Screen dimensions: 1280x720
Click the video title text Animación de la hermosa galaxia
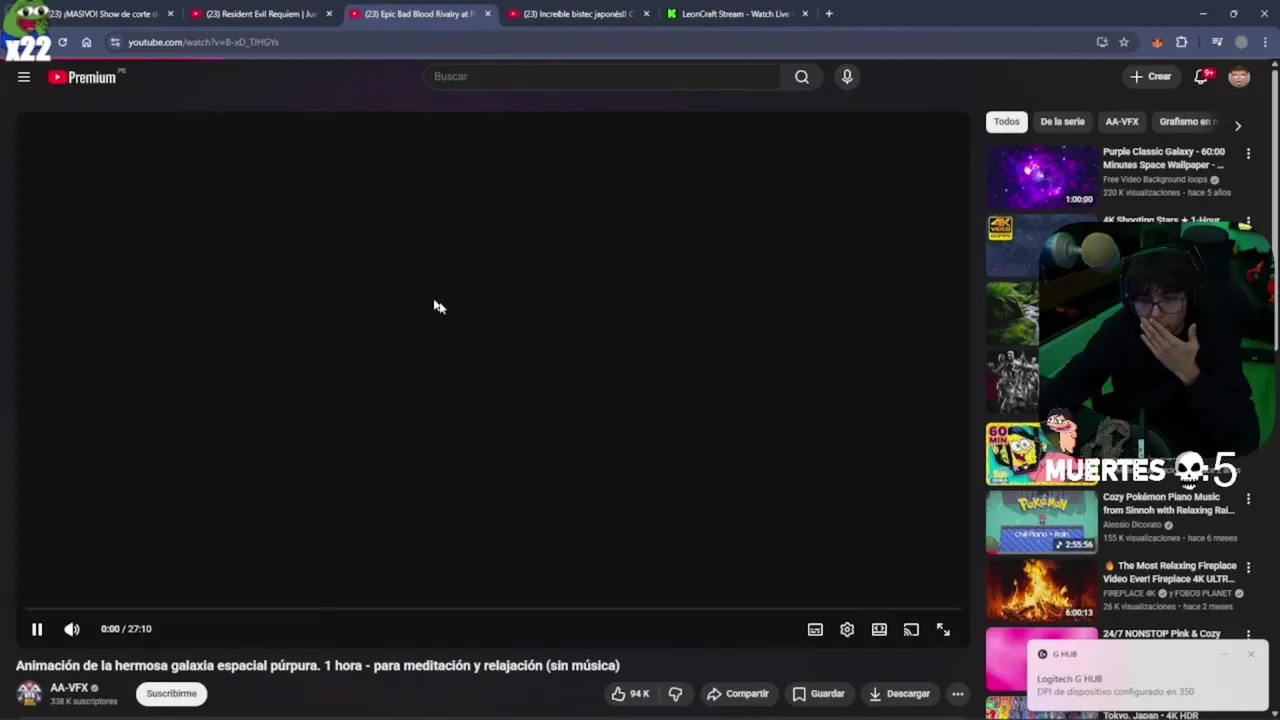click(x=318, y=666)
